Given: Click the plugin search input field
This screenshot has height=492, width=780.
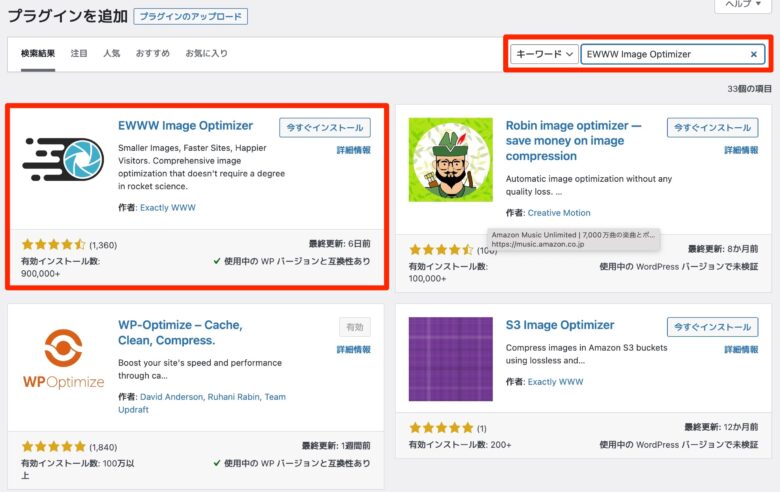Looking at the screenshot, I should coord(673,54).
